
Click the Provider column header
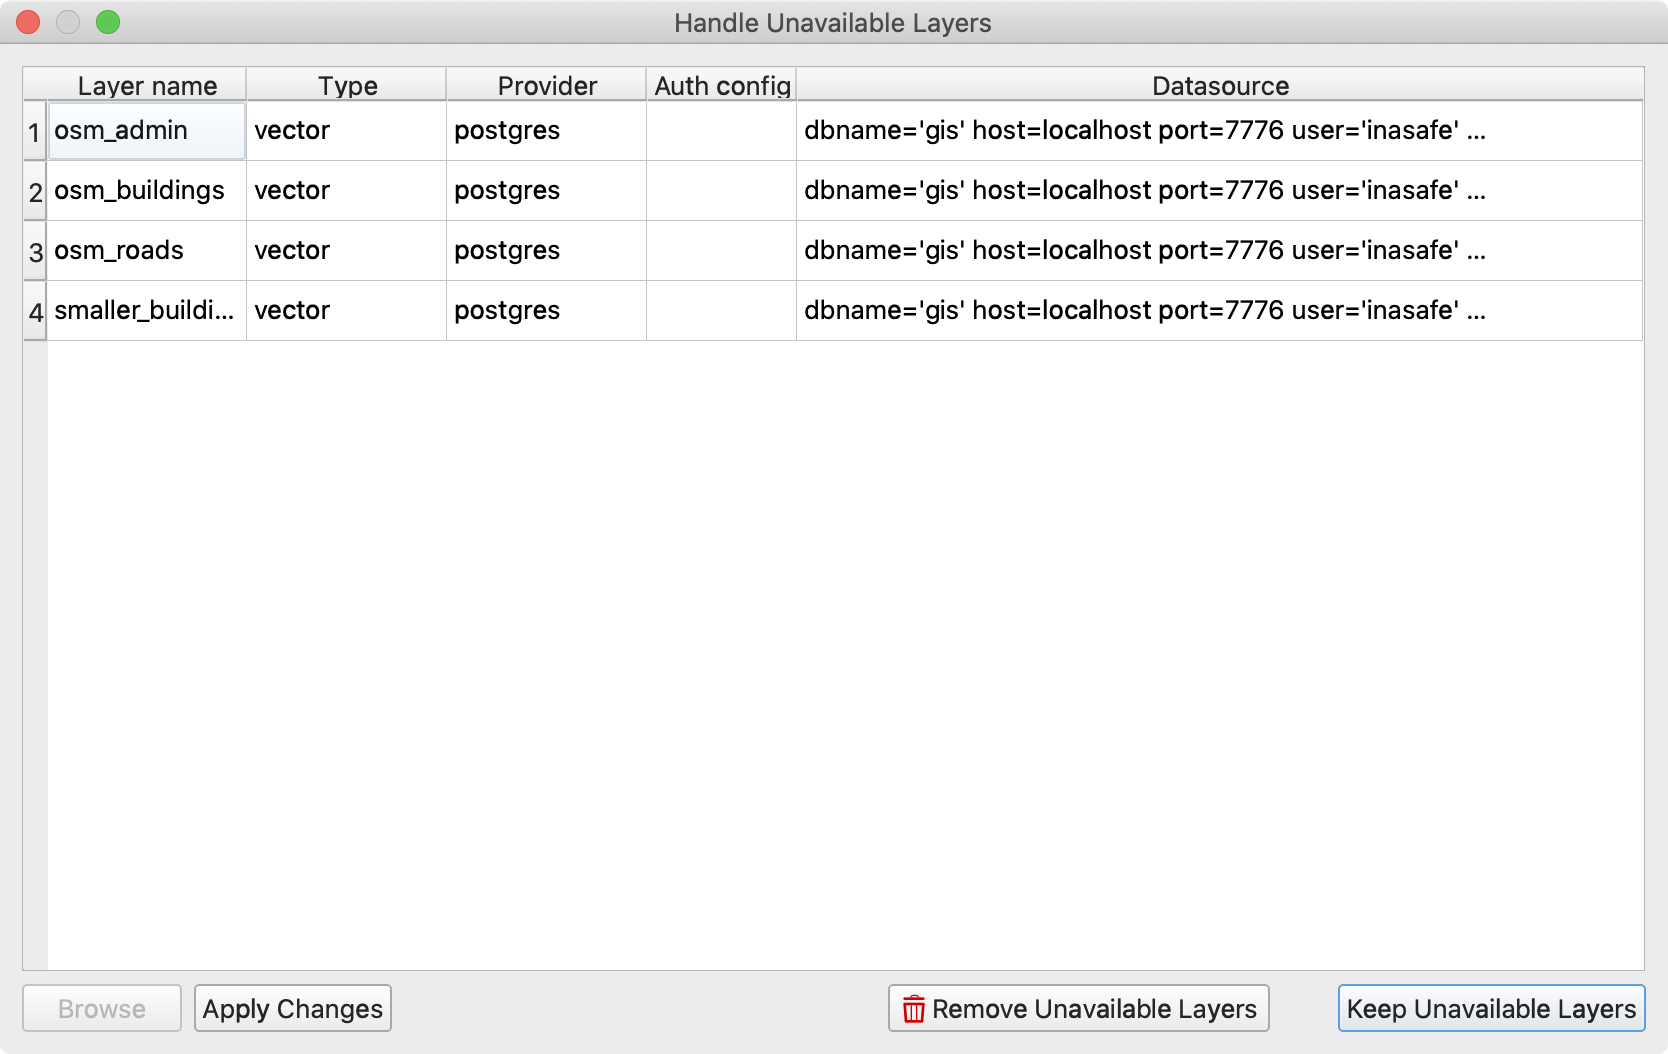(547, 86)
